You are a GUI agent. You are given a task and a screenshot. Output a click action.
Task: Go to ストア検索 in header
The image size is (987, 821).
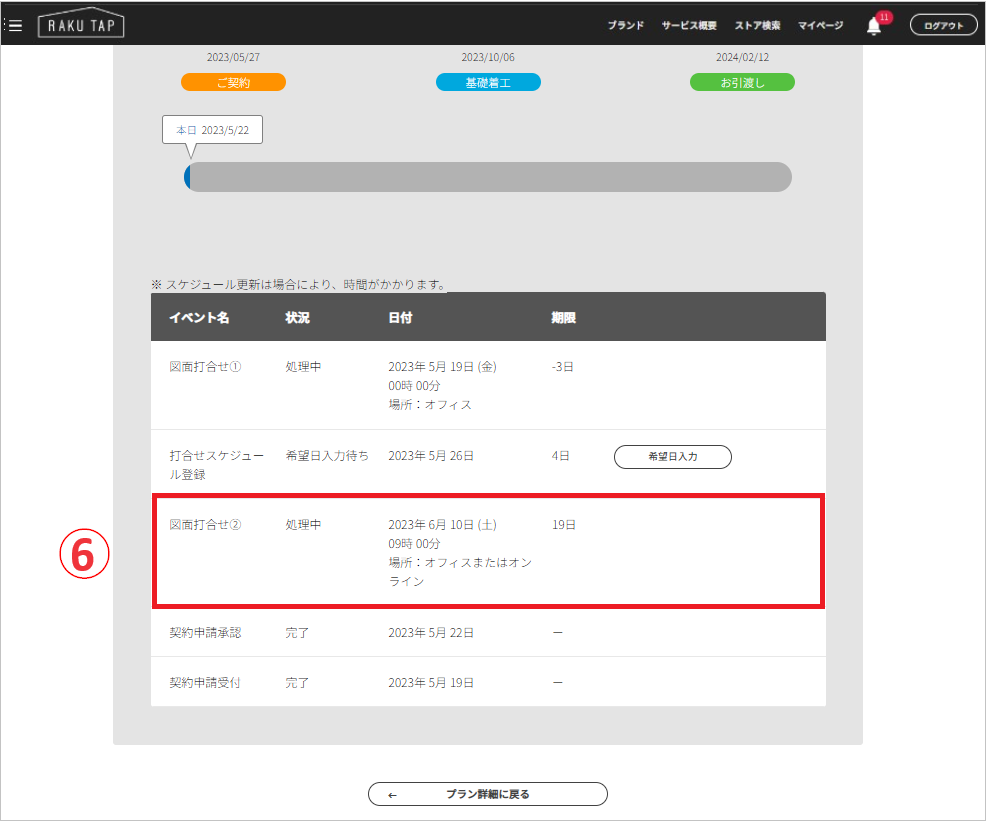(757, 25)
